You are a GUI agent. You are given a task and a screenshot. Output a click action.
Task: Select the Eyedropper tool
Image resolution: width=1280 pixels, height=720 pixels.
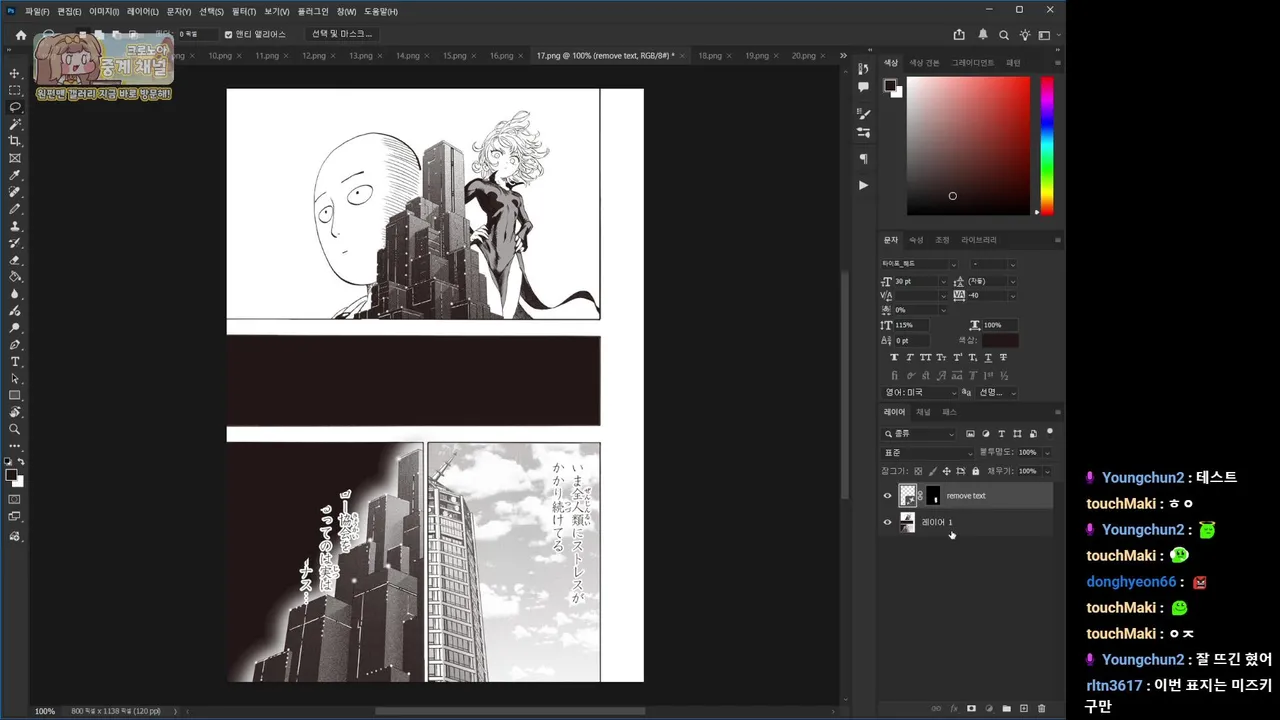[x=15, y=175]
